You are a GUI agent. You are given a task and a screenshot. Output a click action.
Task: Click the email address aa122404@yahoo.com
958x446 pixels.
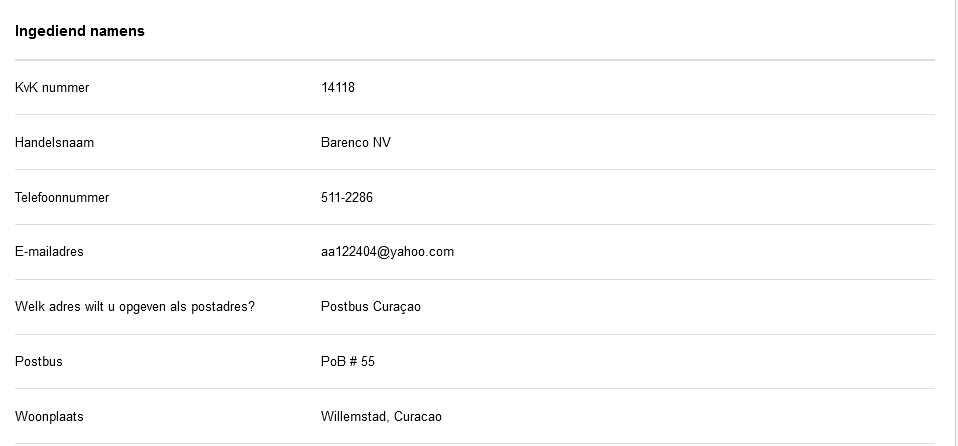tap(387, 252)
